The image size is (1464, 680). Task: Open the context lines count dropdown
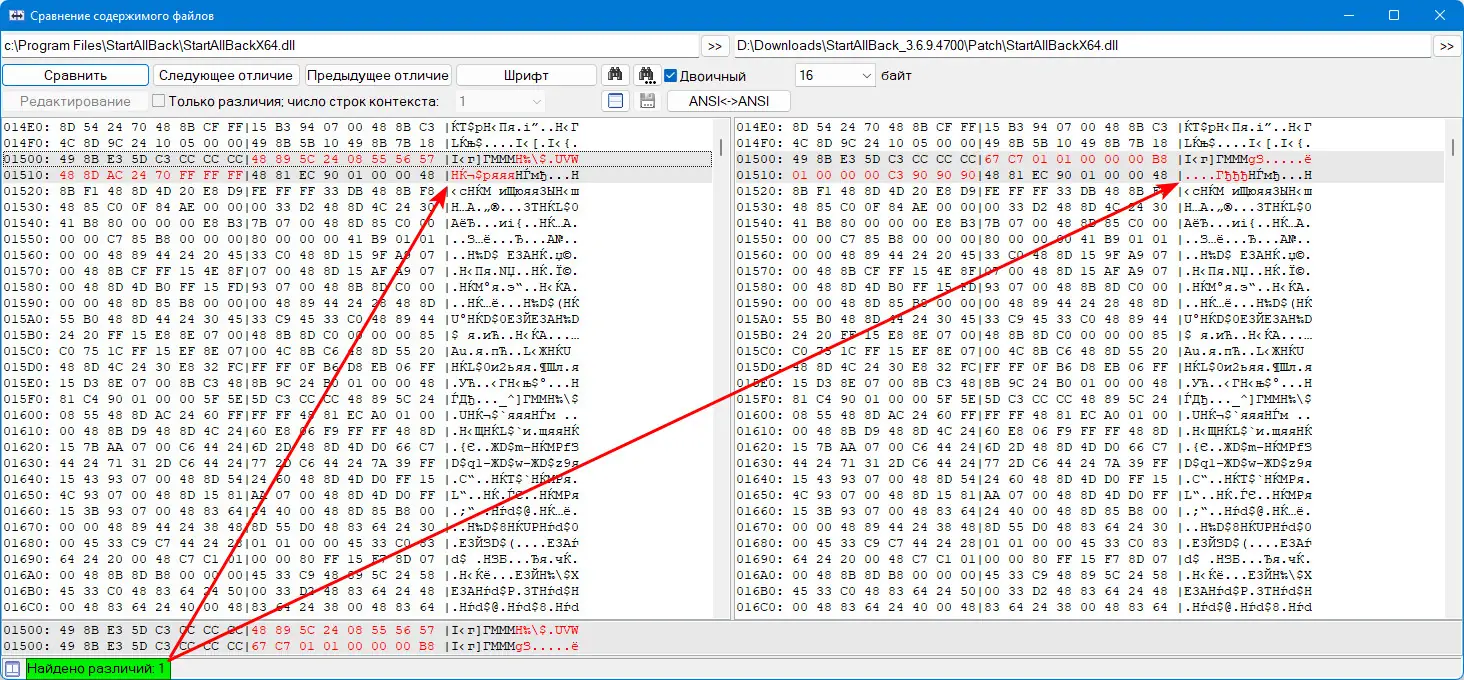pos(500,101)
